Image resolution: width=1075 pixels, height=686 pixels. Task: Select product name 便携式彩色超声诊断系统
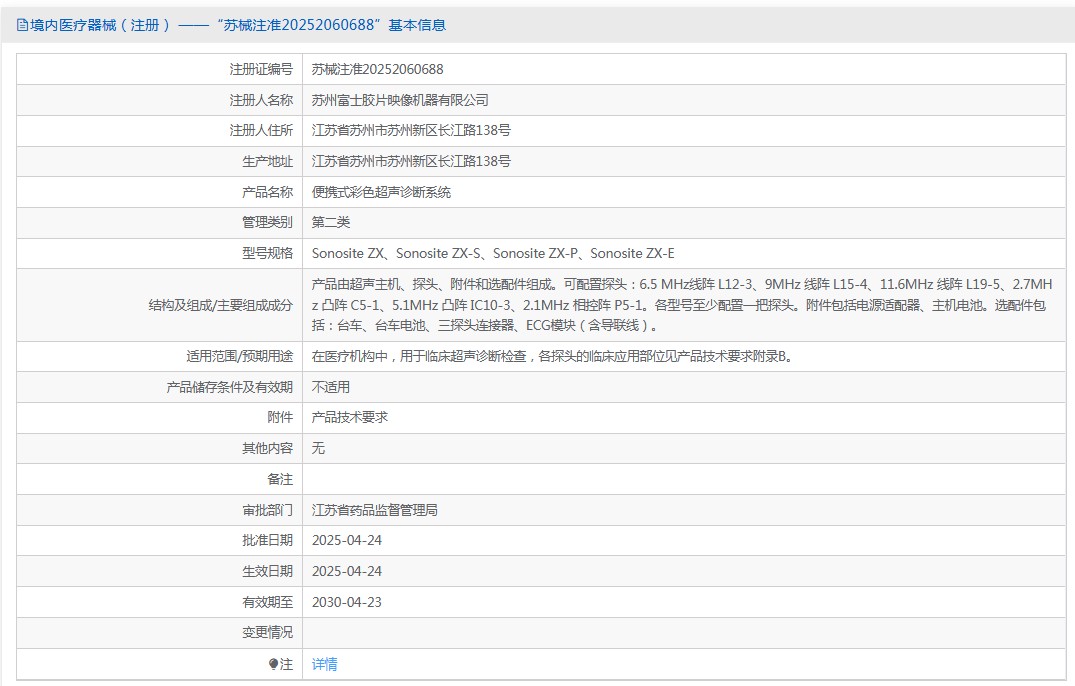tap(381, 192)
